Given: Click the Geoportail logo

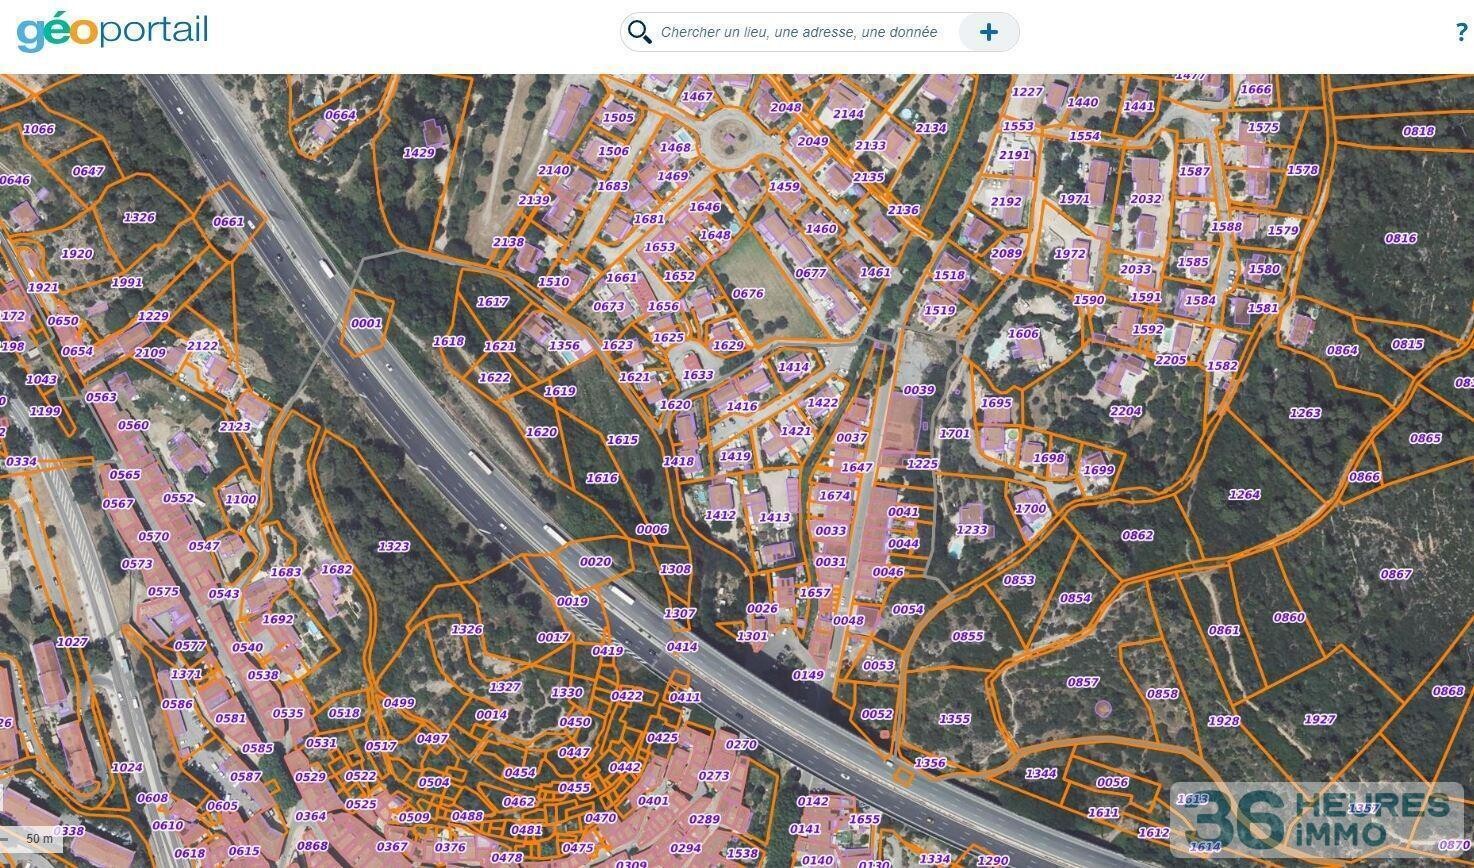Looking at the screenshot, I should click(x=112, y=31).
